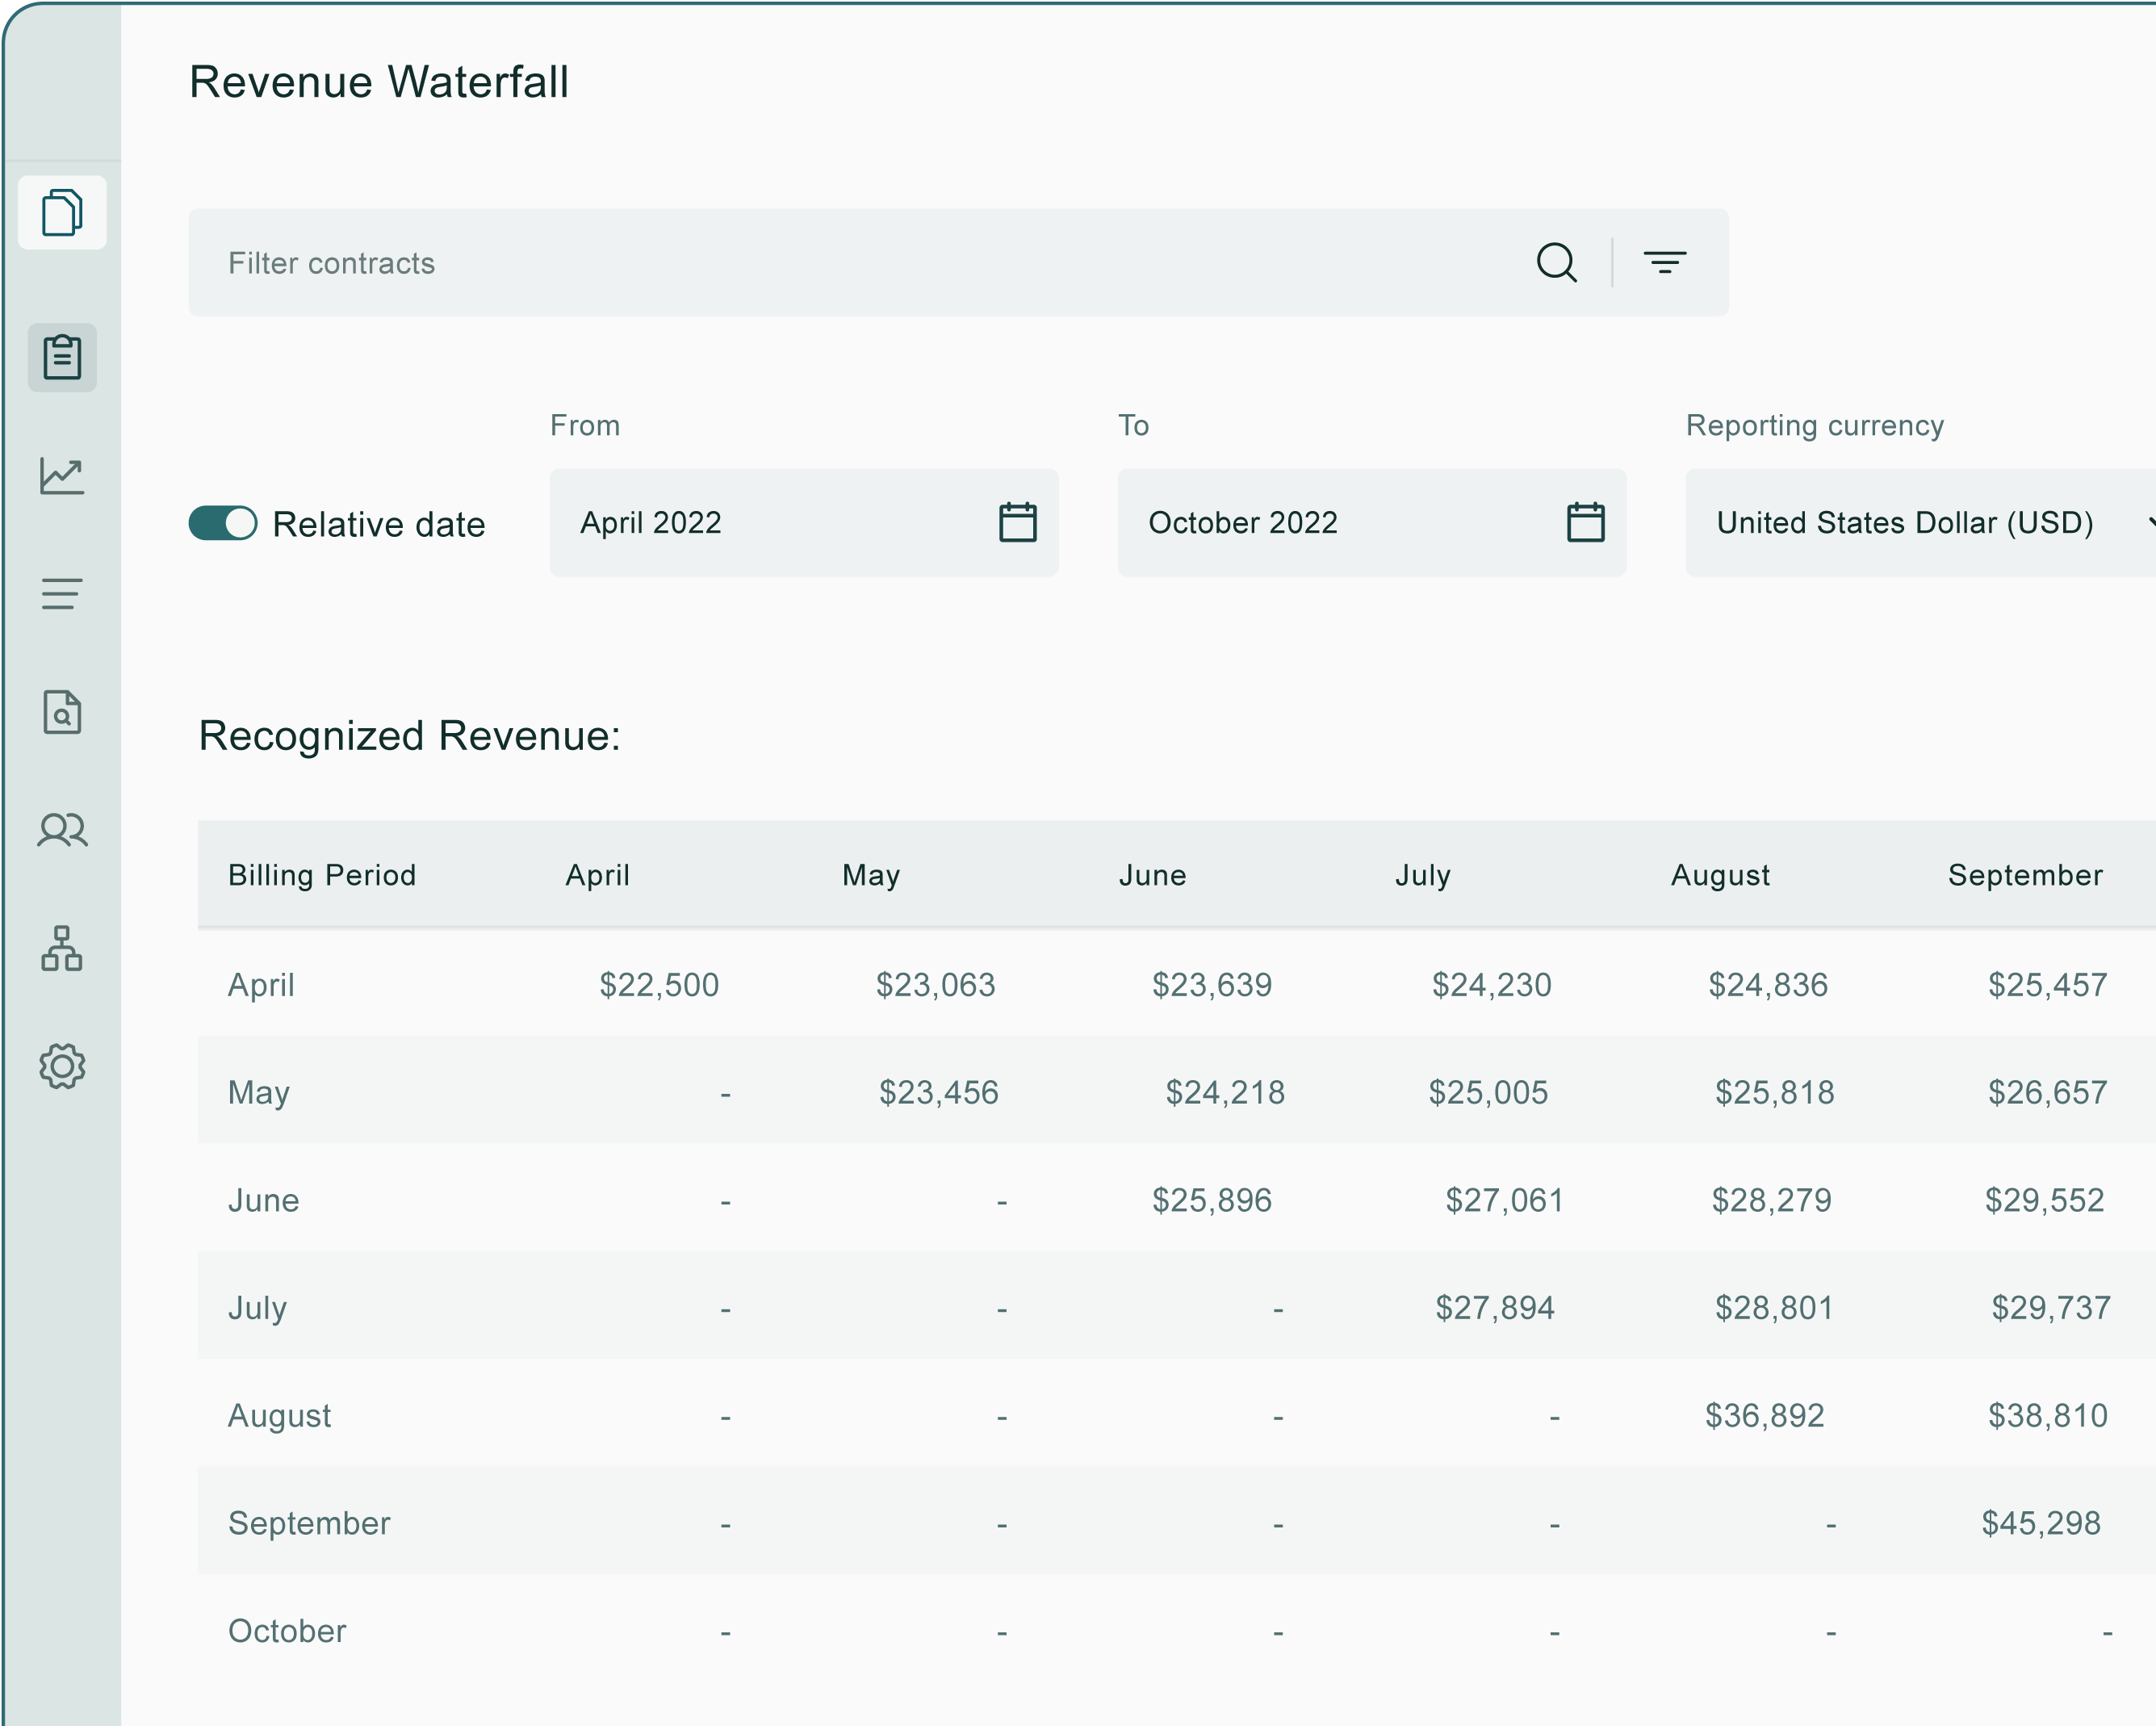Click the $29,552 cell
Viewport: 2156px width, 1726px height.
pos(2045,1200)
